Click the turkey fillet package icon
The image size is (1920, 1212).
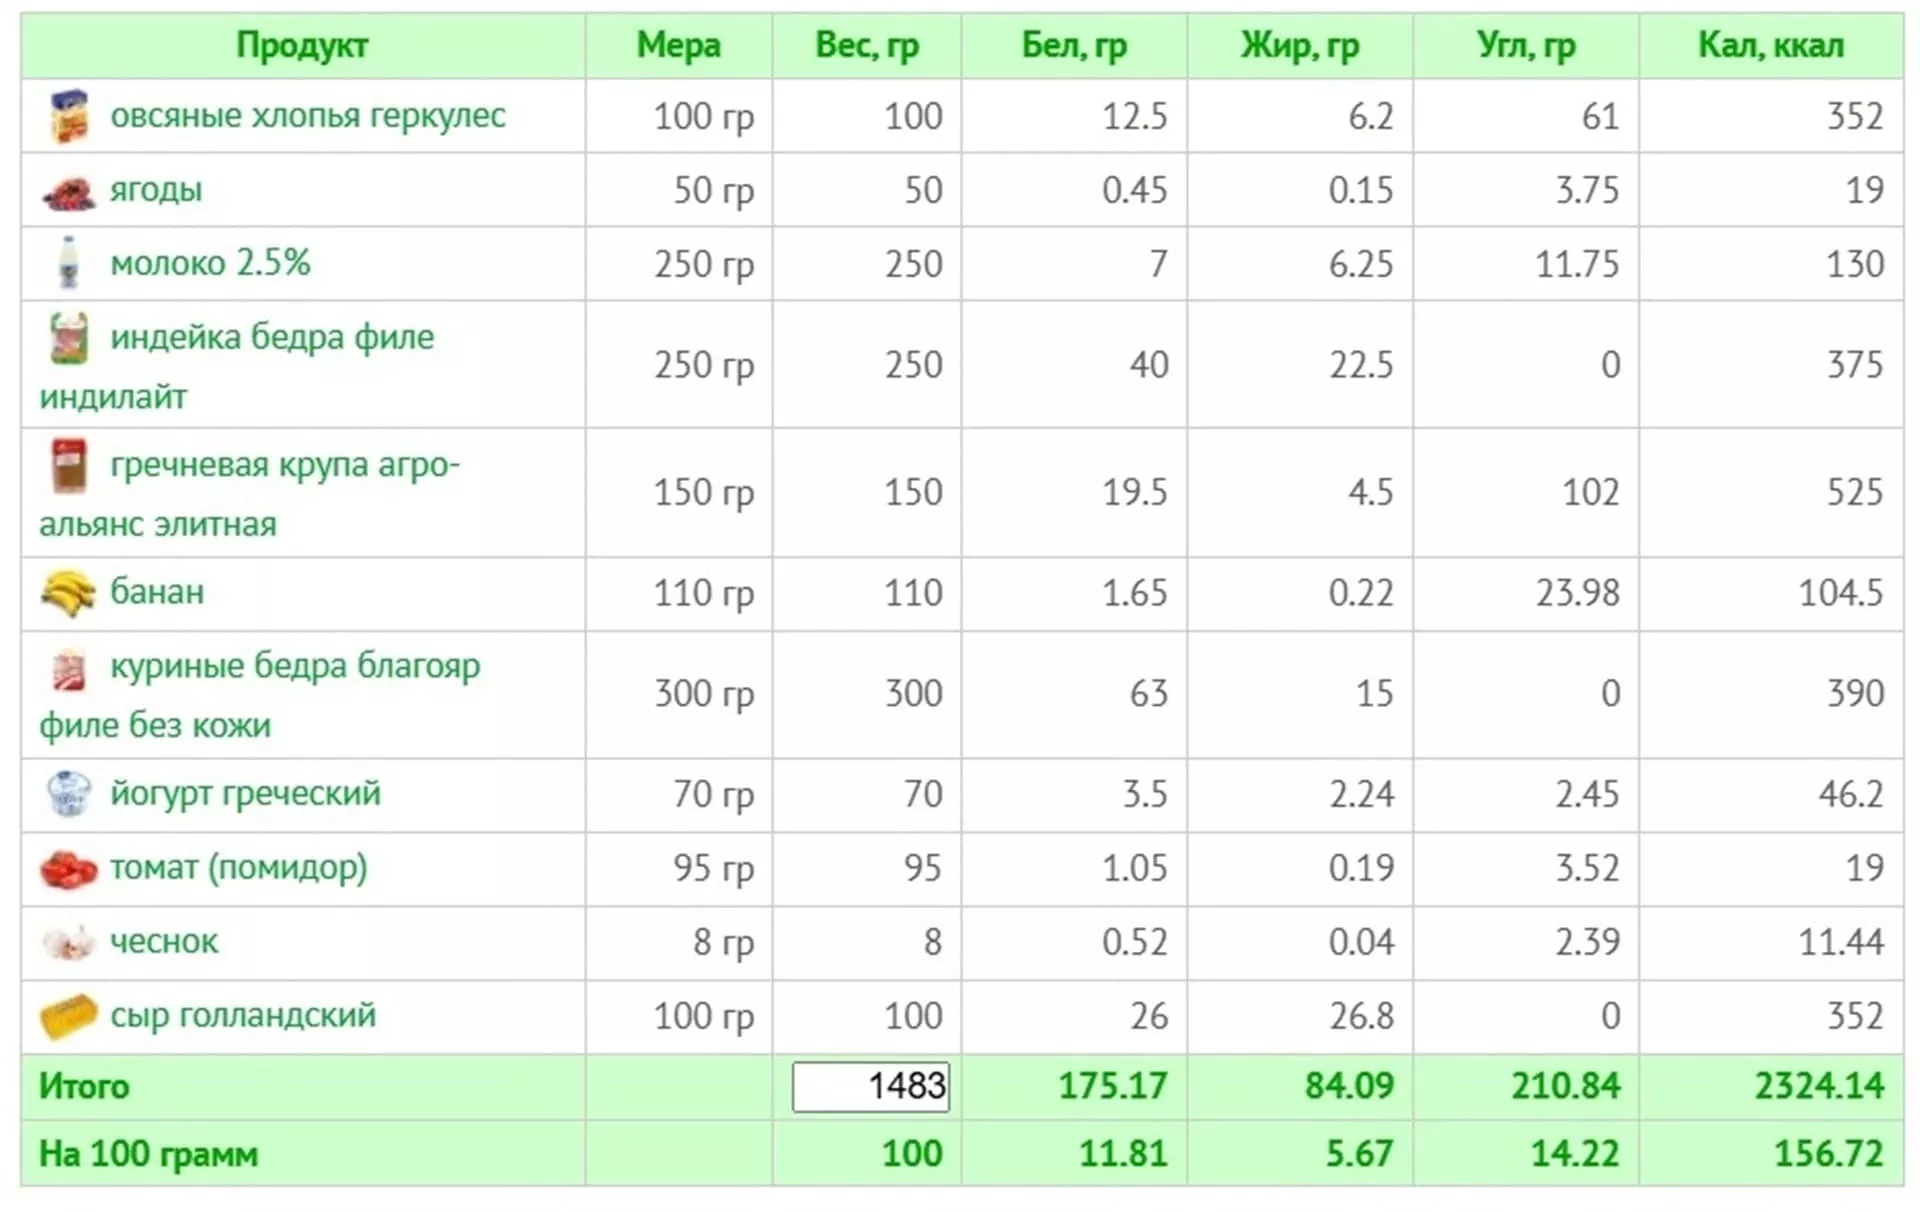click(x=69, y=338)
